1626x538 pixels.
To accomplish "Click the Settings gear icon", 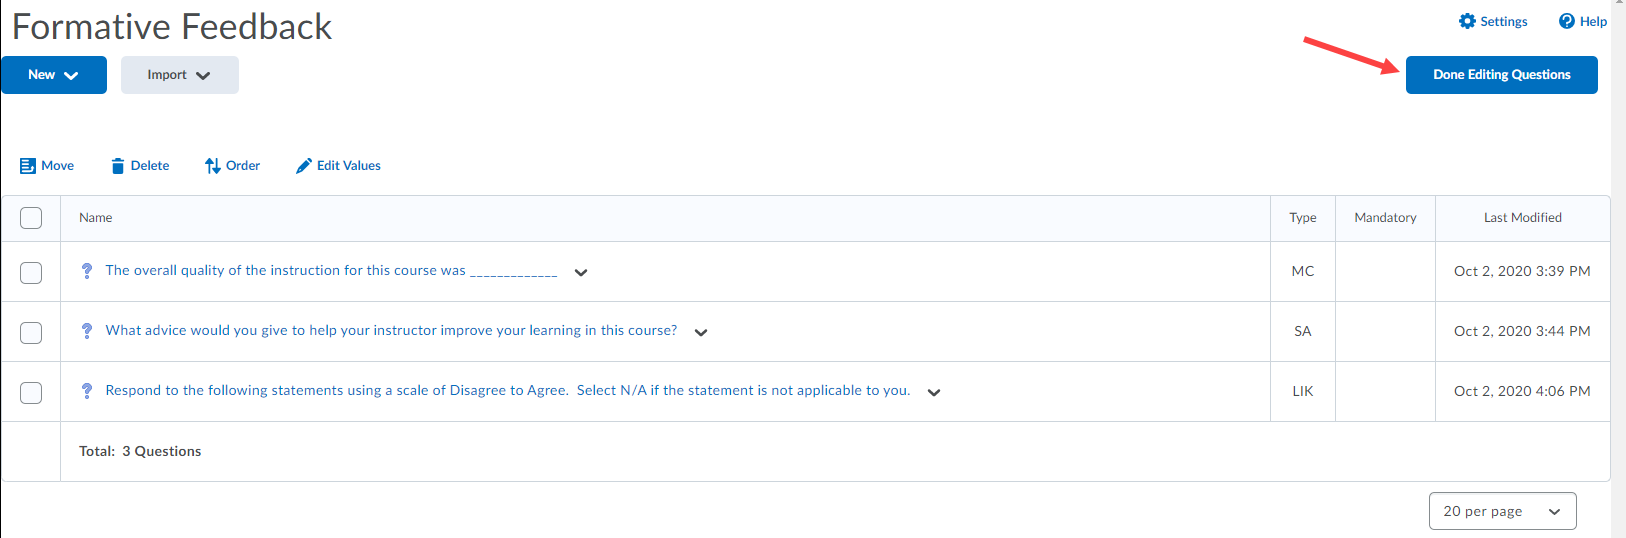I will [1467, 21].
